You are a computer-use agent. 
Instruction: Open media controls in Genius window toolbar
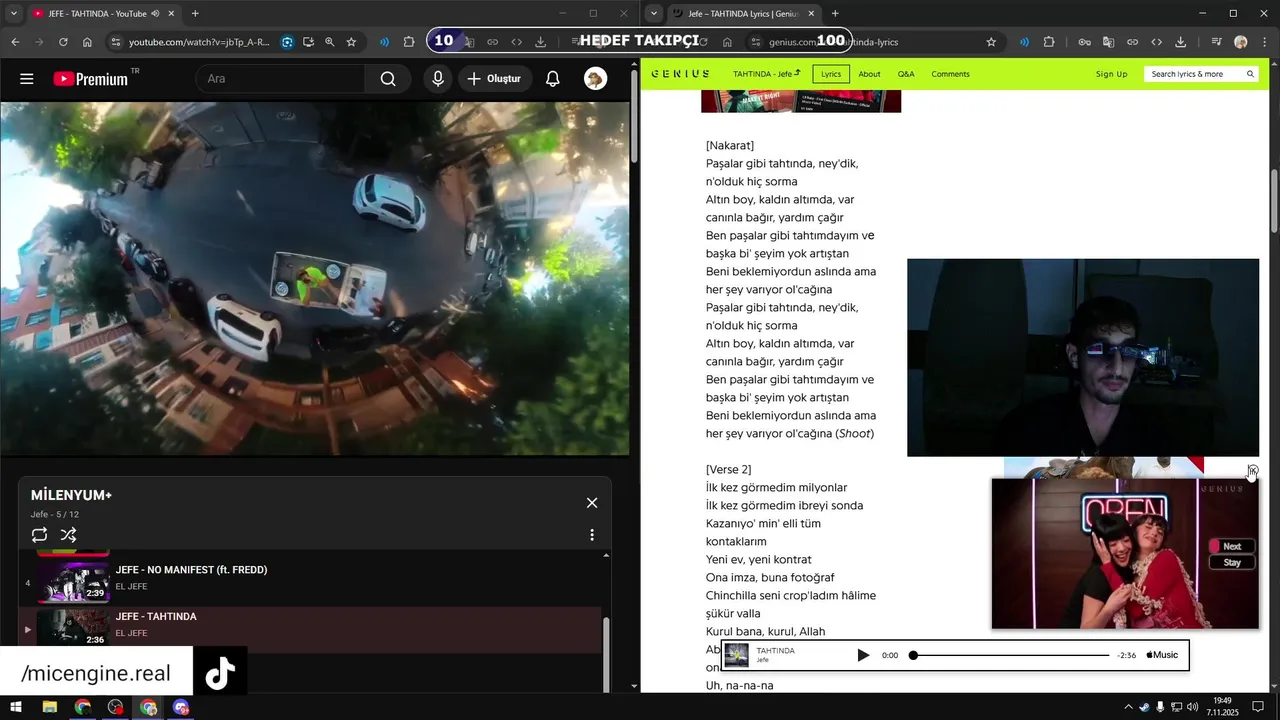[x=1216, y=42]
